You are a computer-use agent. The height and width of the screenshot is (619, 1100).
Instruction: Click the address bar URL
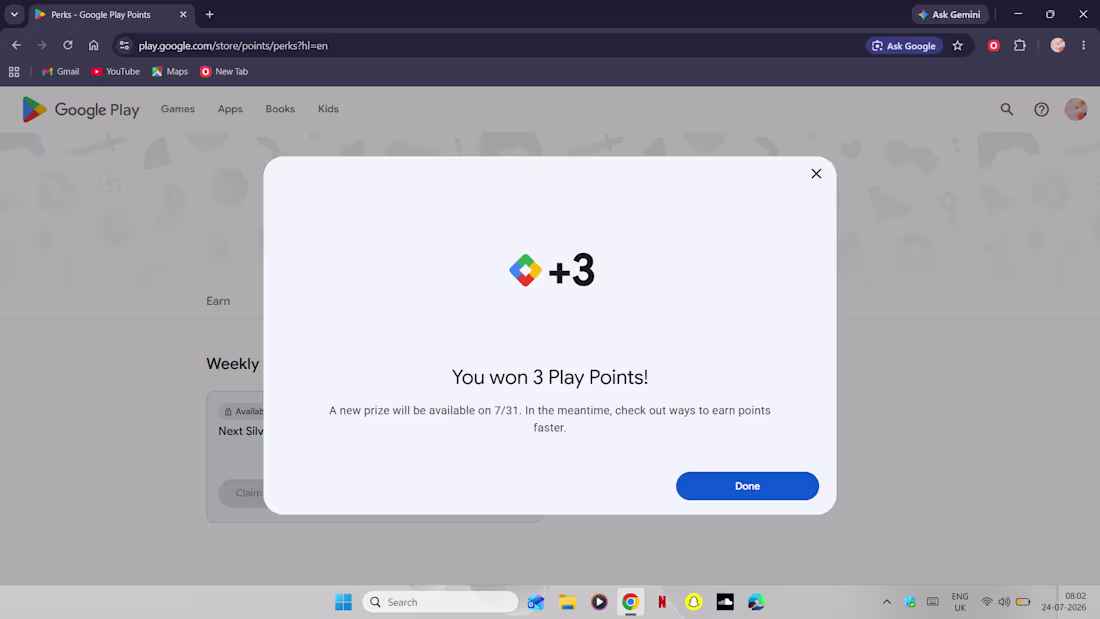233,46
